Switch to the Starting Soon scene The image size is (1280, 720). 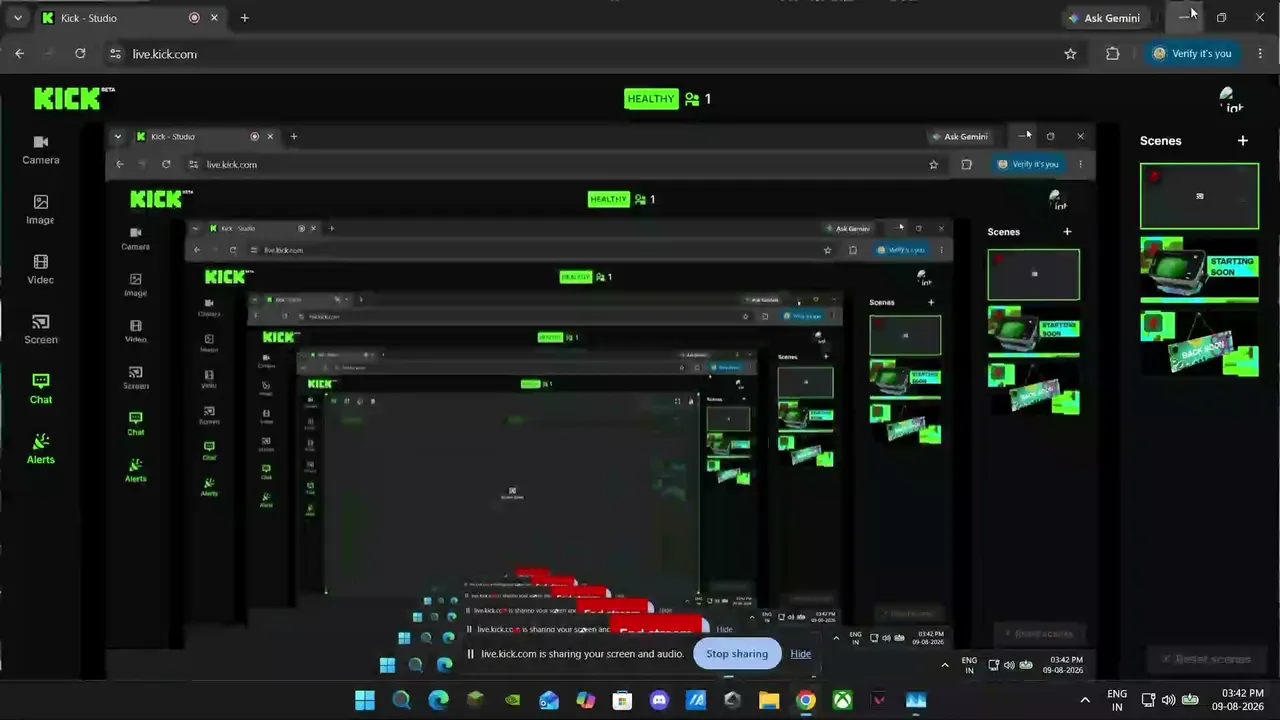1199,270
